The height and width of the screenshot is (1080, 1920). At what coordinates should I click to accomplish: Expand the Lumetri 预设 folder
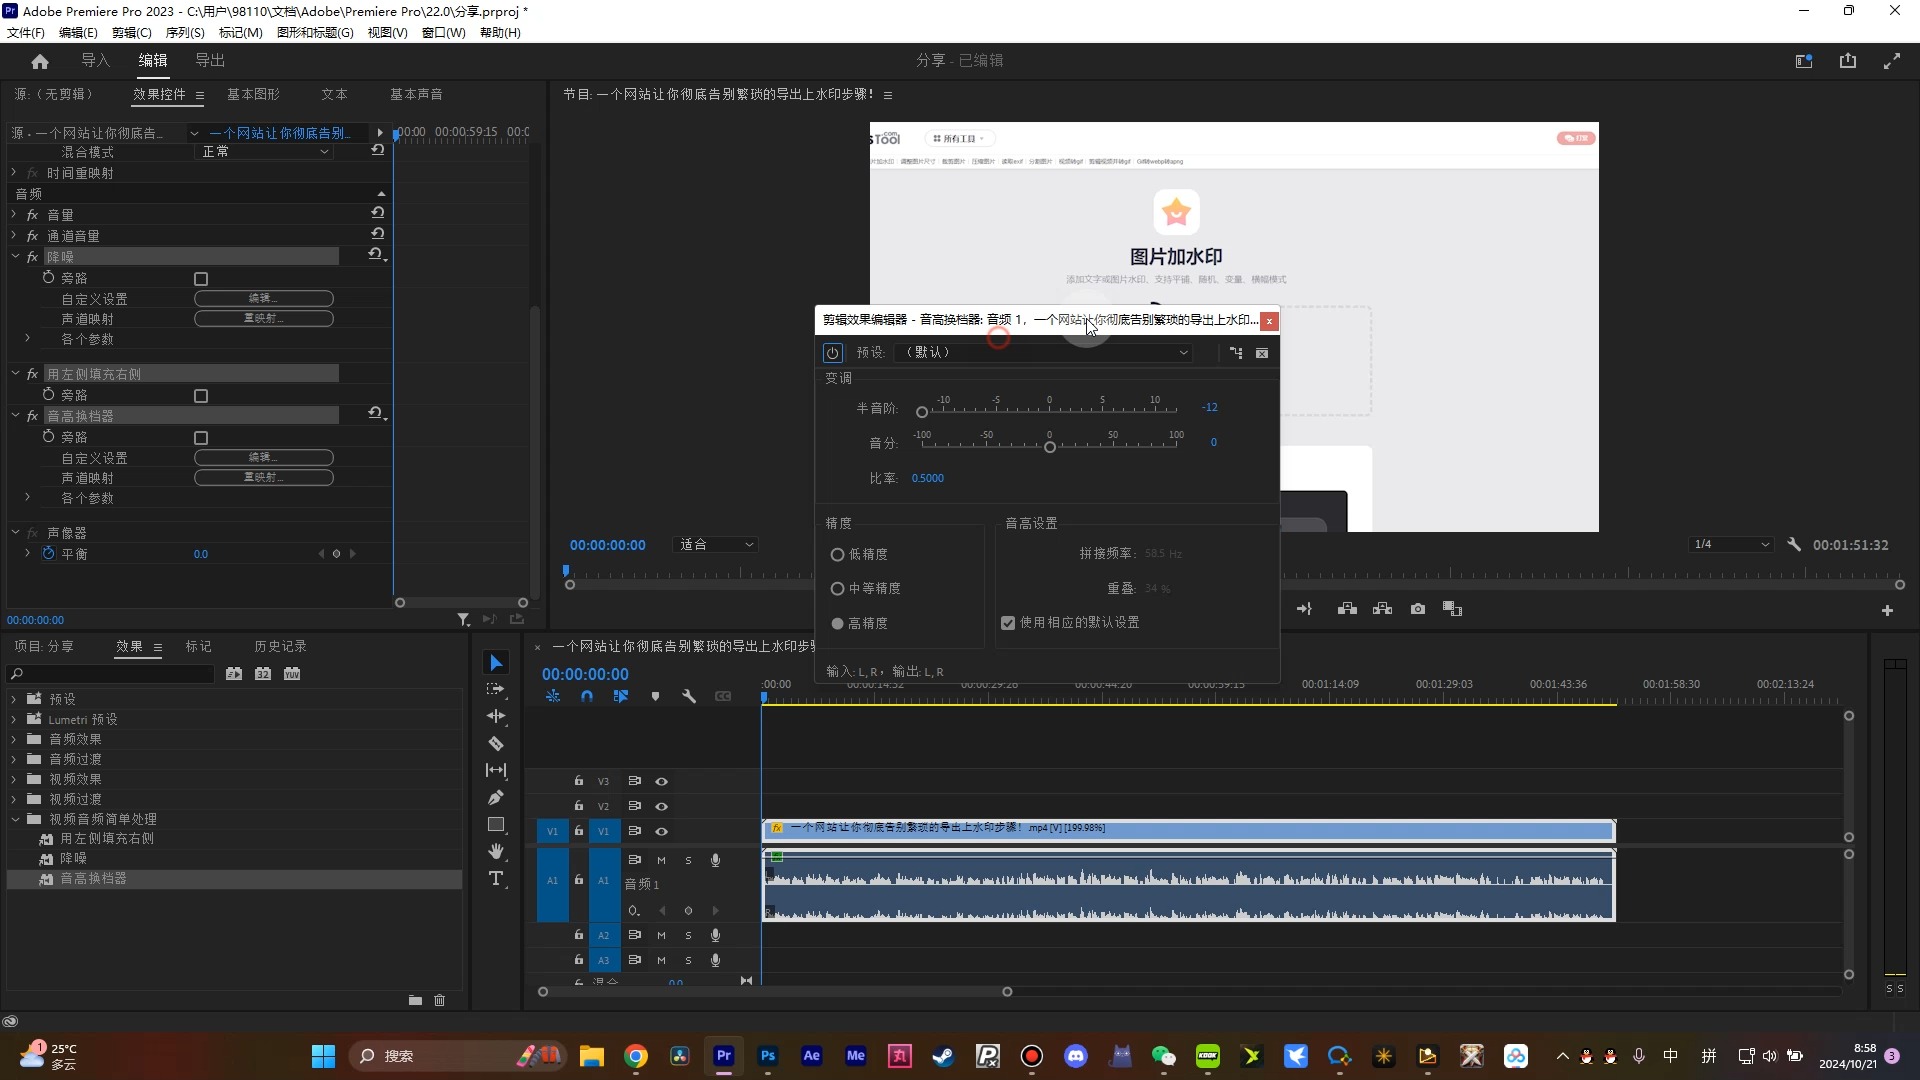point(14,720)
